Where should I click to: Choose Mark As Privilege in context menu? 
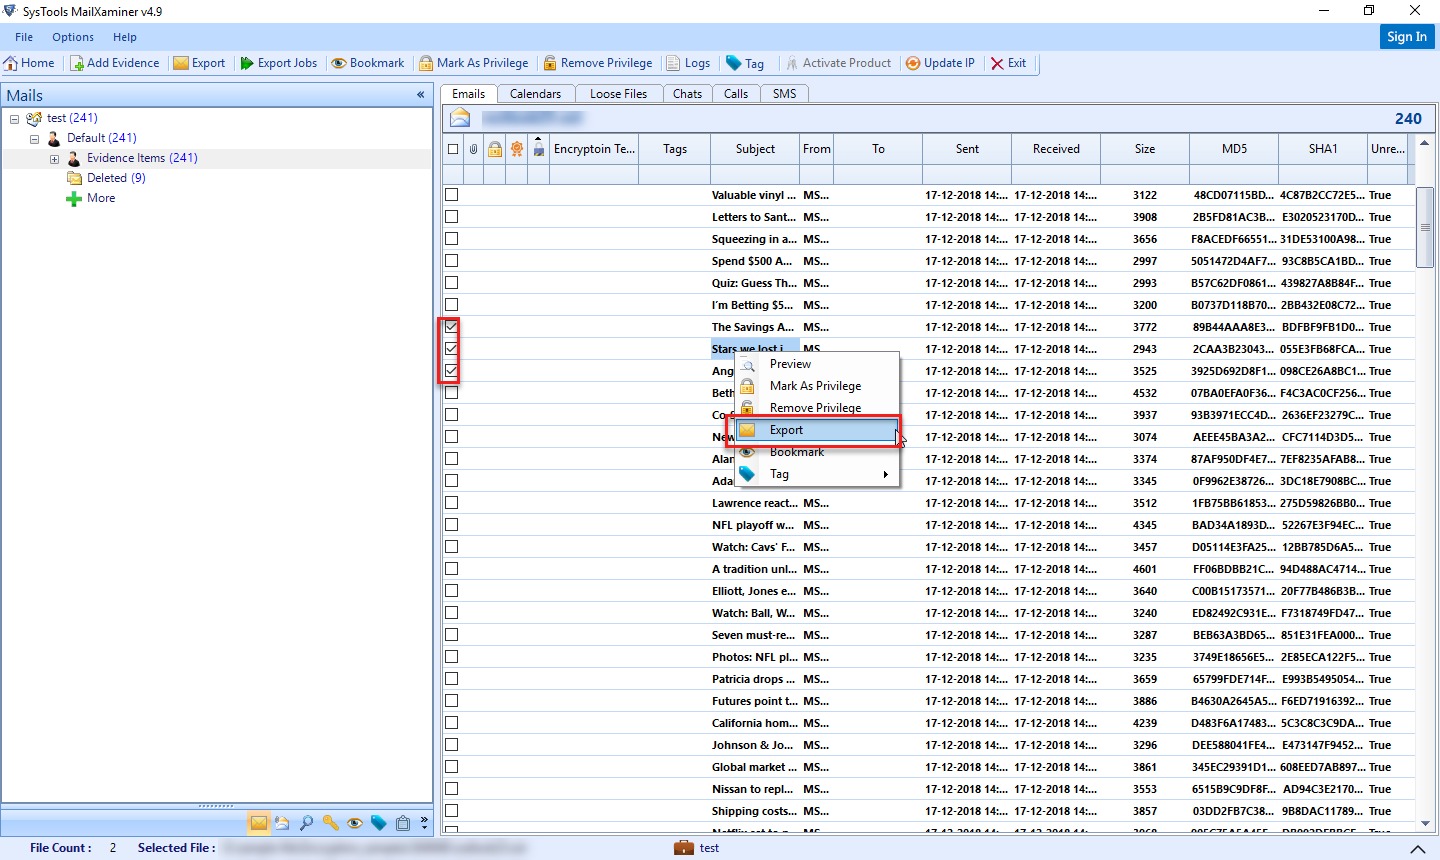pyautogui.click(x=817, y=386)
